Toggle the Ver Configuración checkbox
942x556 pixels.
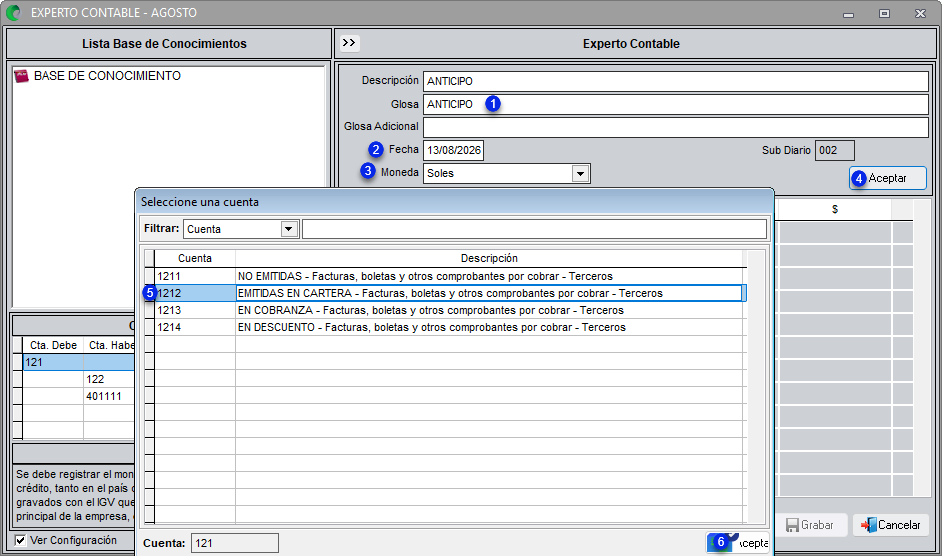(20, 540)
